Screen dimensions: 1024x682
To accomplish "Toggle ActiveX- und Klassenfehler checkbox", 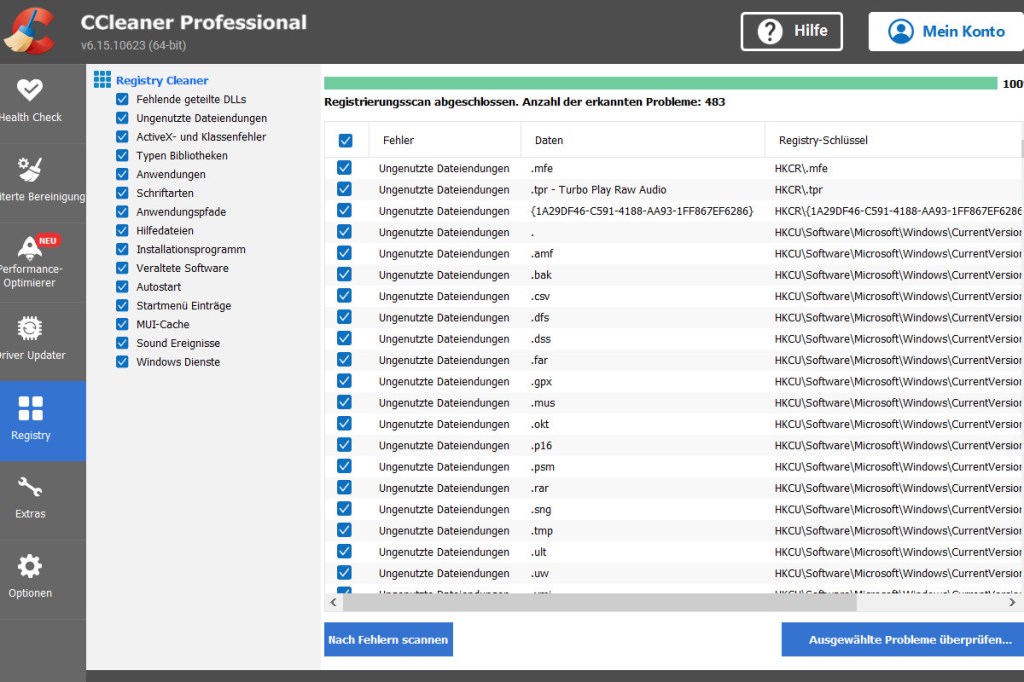I will 122,137.
